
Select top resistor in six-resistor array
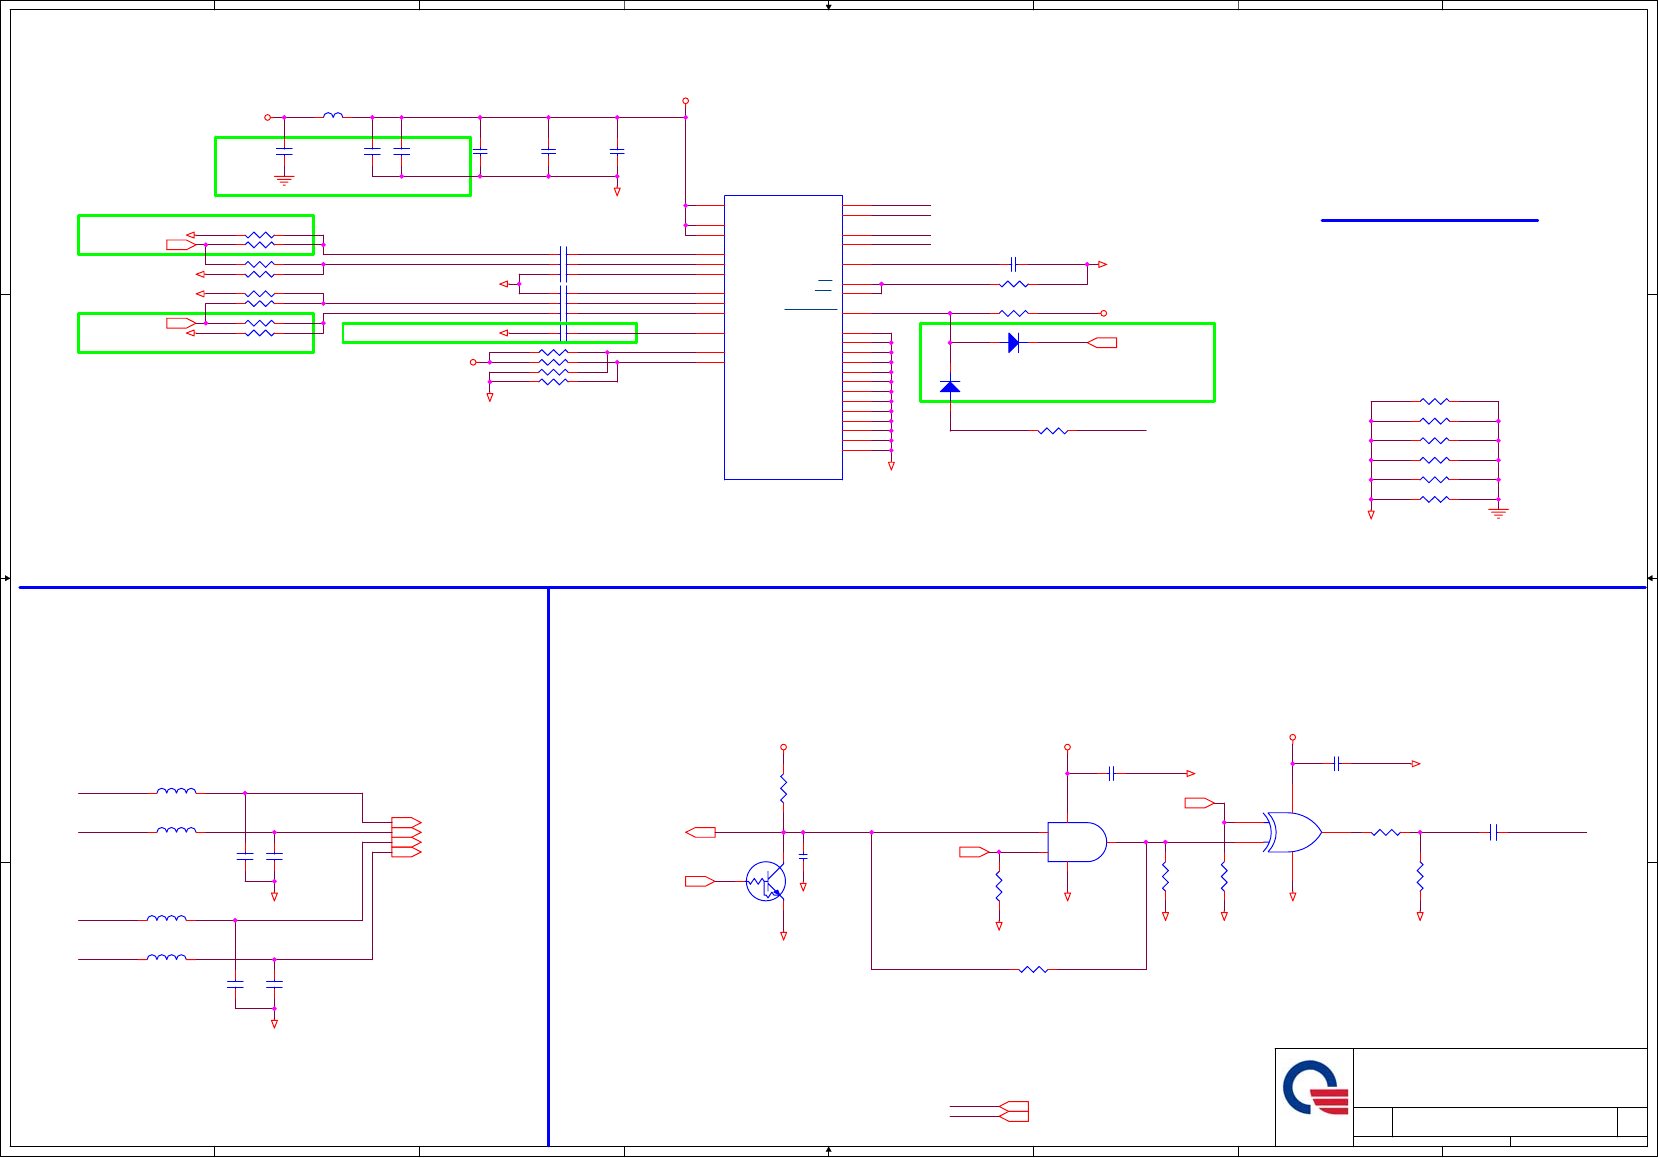pos(1435,401)
